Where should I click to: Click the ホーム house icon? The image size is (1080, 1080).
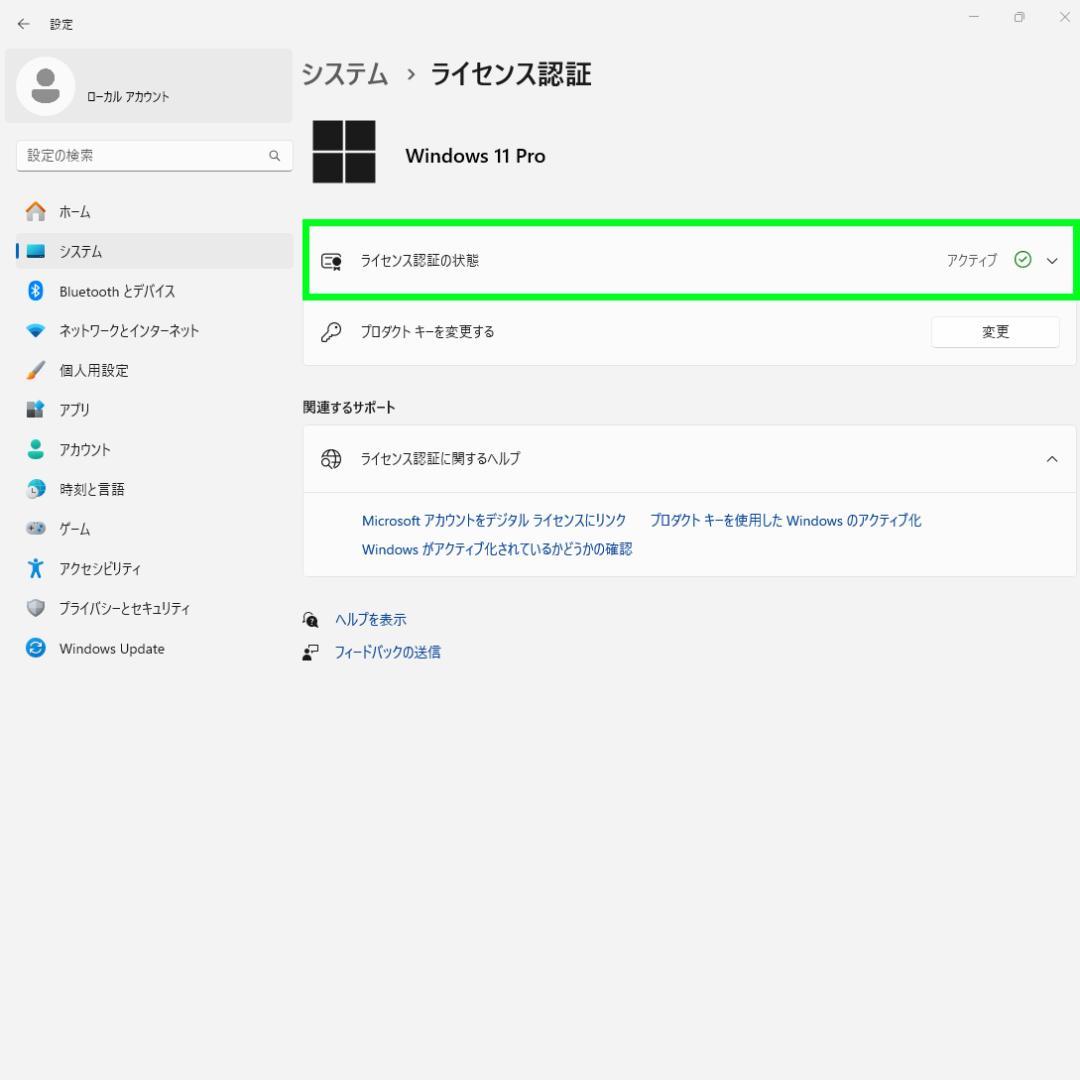36,211
